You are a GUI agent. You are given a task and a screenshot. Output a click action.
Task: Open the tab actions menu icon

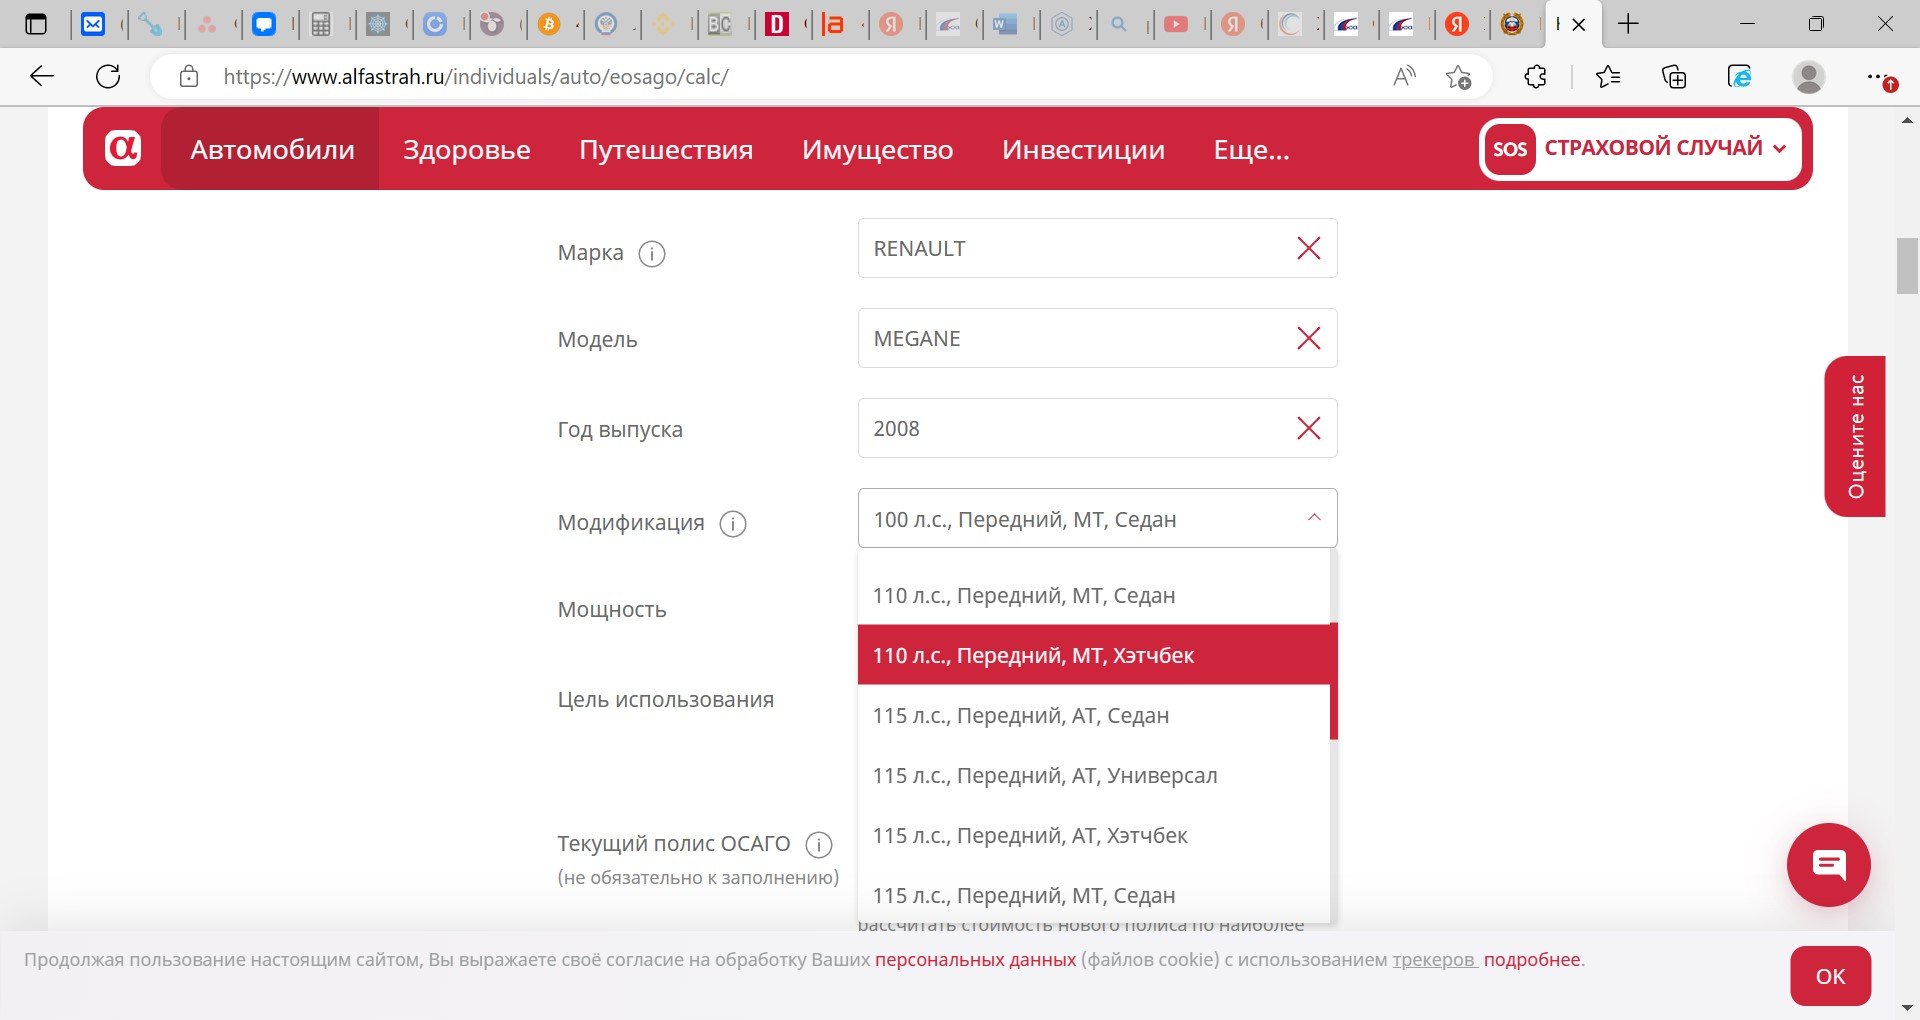tap(36, 24)
